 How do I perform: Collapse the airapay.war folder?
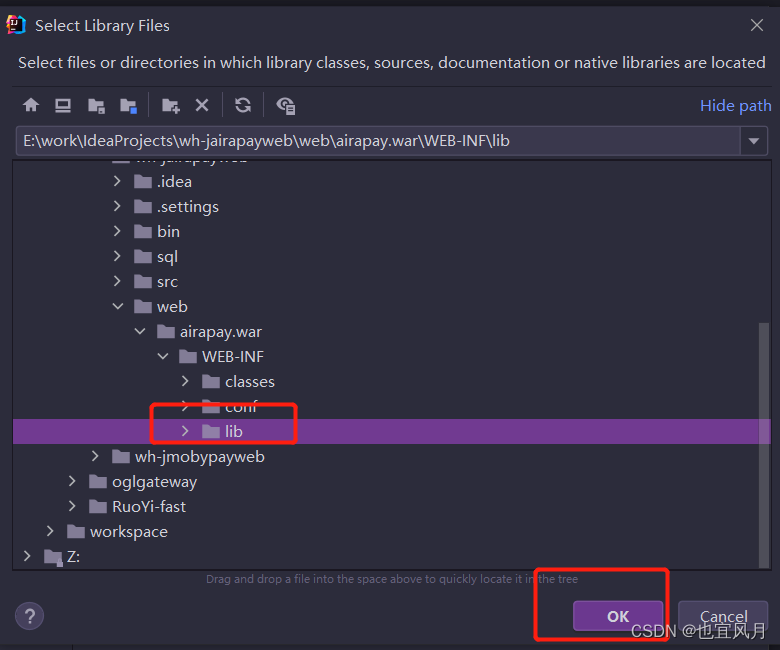(140, 331)
